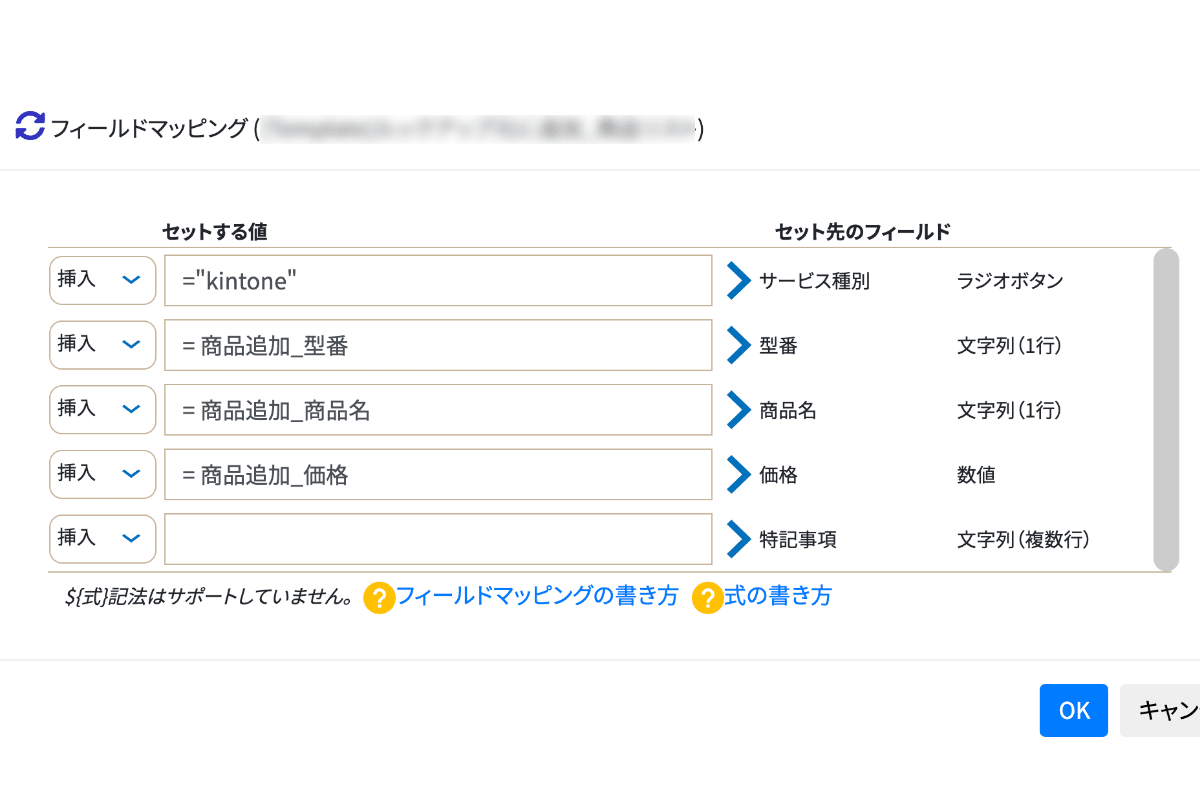Select the input field containing ="kintone"

[x=438, y=280]
